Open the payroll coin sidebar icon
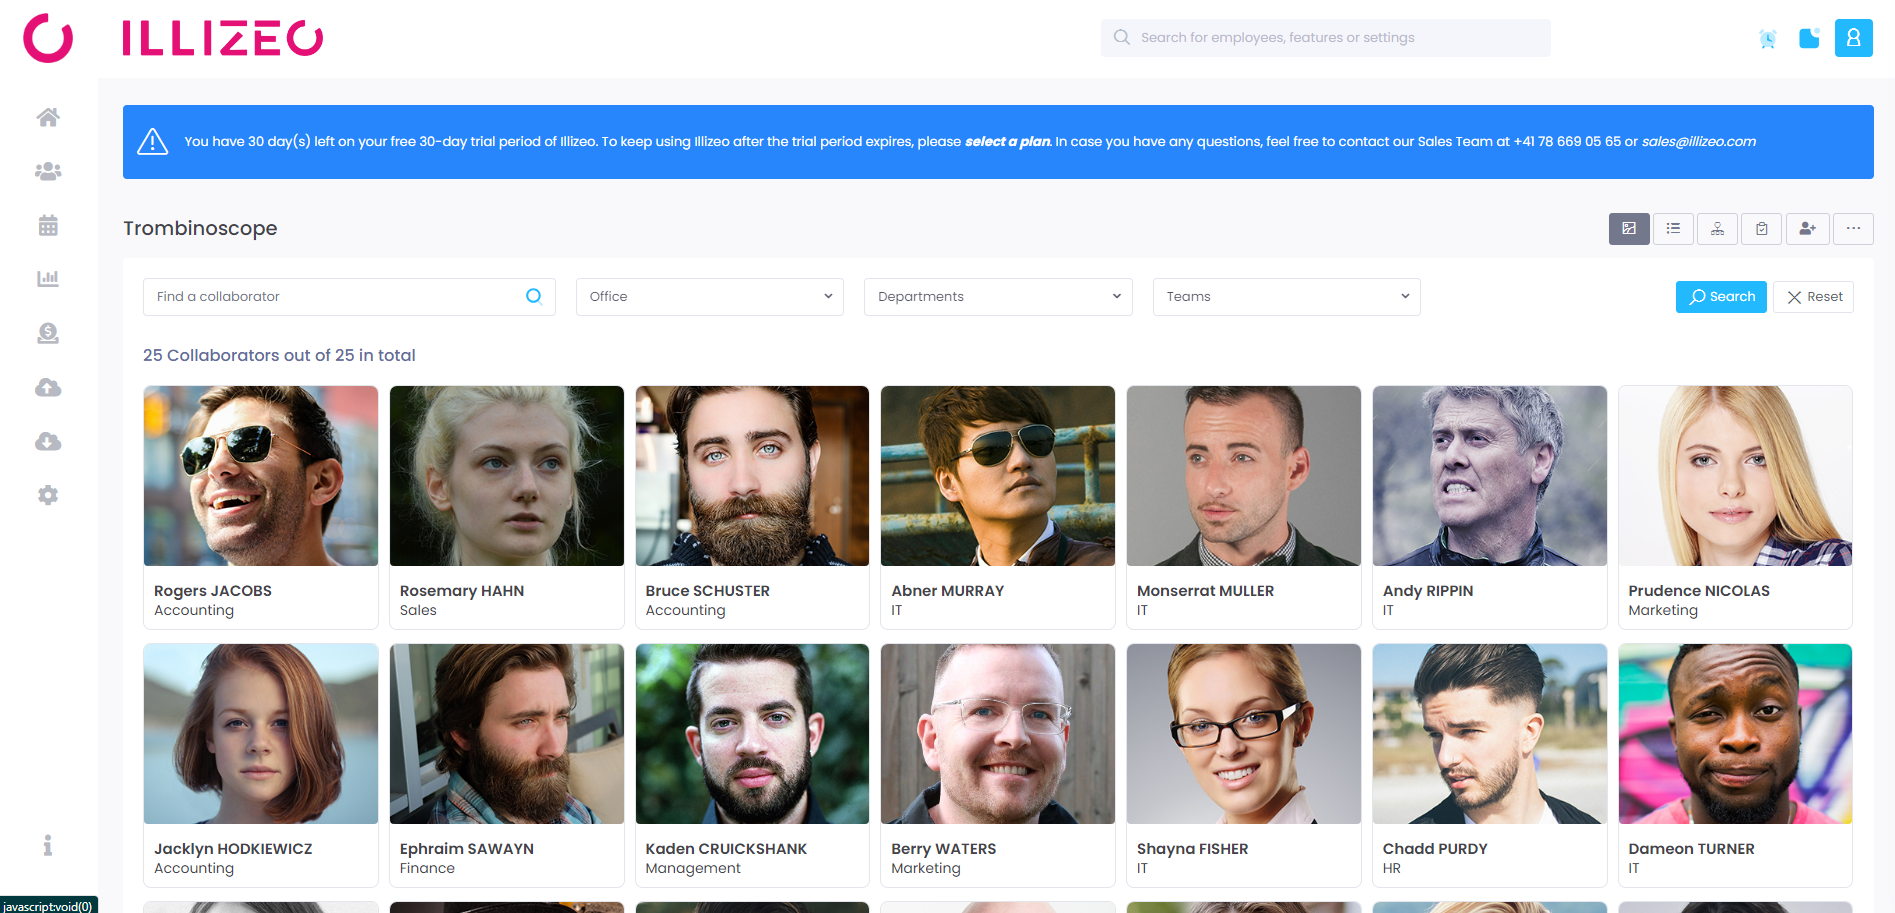The height and width of the screenshot is (913, 1895). point(48,333)
